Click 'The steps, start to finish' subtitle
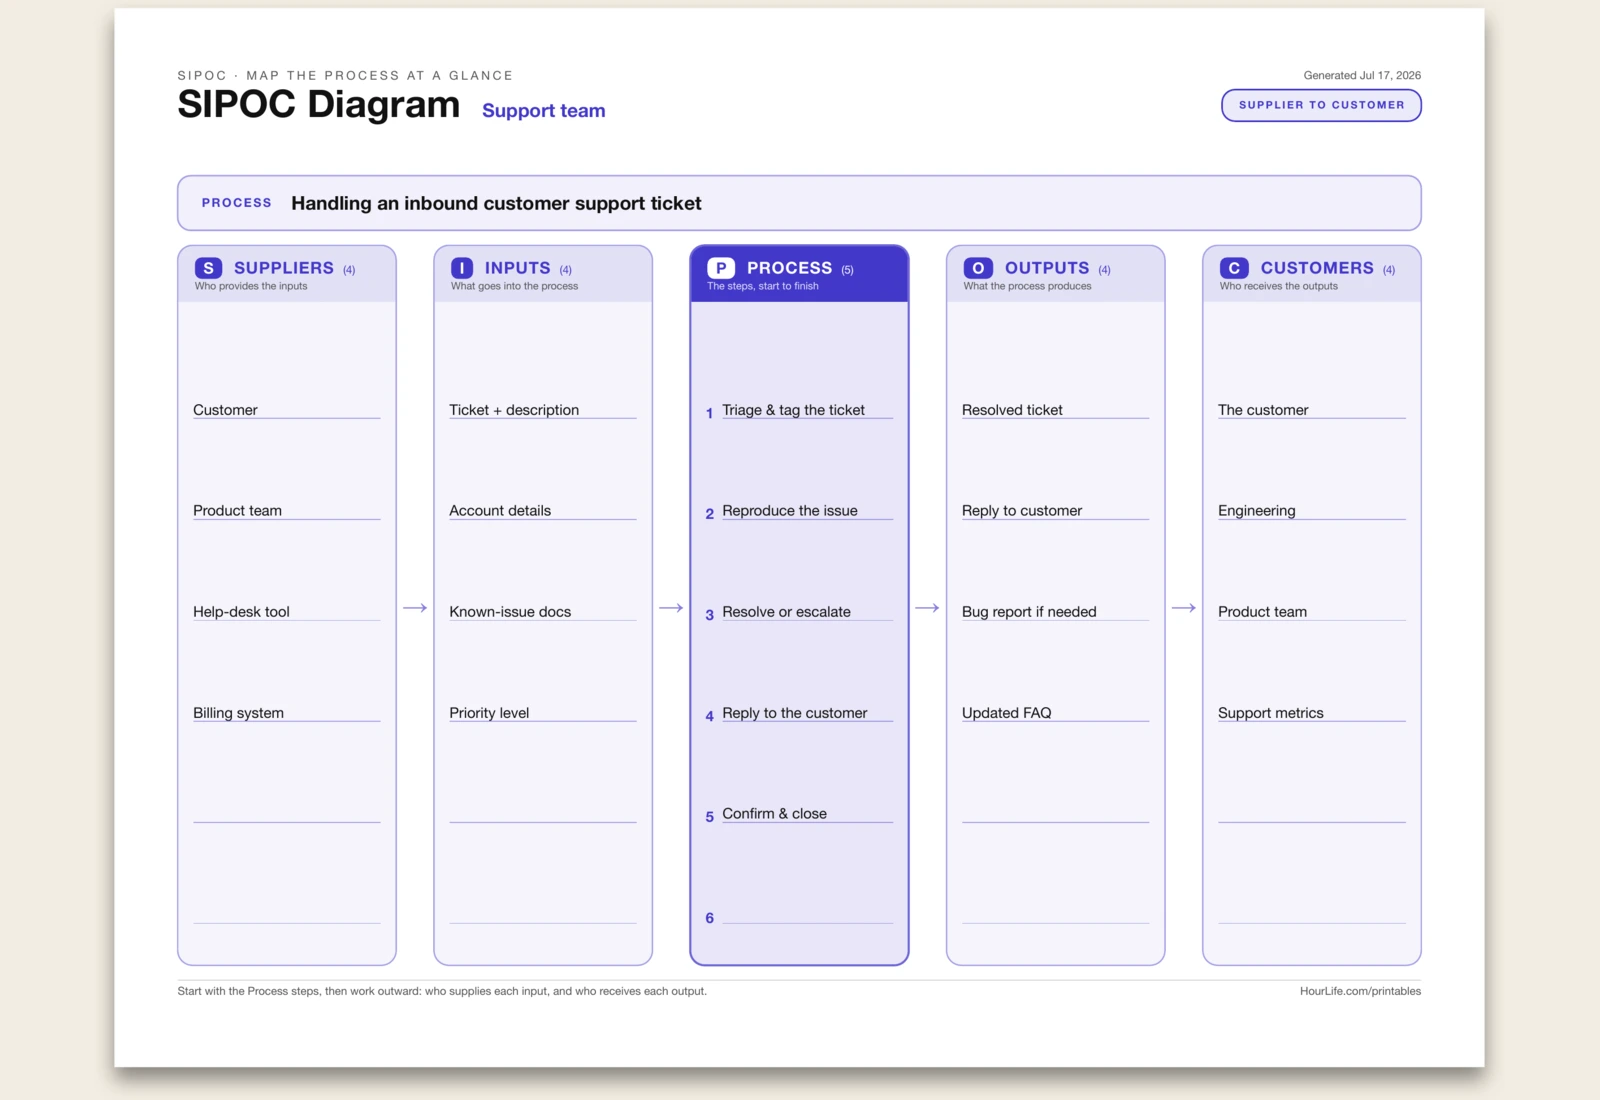The image size is (1600, 1100). tap(762, 286)
